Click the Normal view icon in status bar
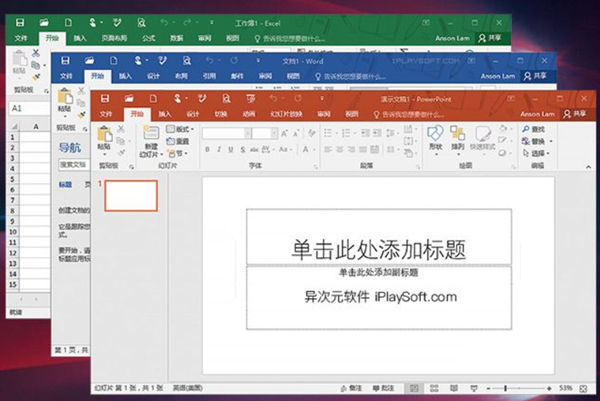600x401 pixels. (x=414, y=388)
